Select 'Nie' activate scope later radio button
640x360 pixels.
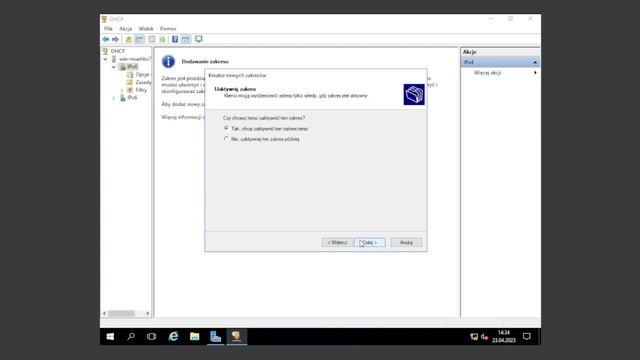[226, 139]
